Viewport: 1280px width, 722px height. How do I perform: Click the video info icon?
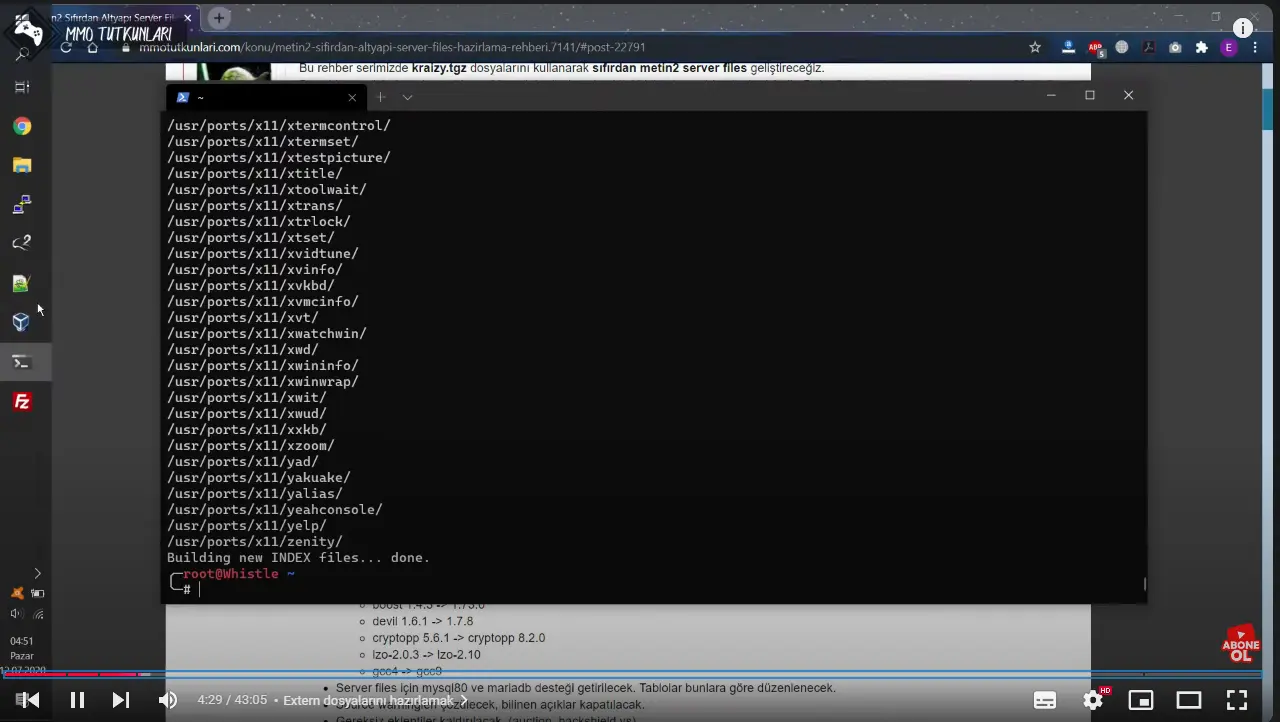[1243, 28]
